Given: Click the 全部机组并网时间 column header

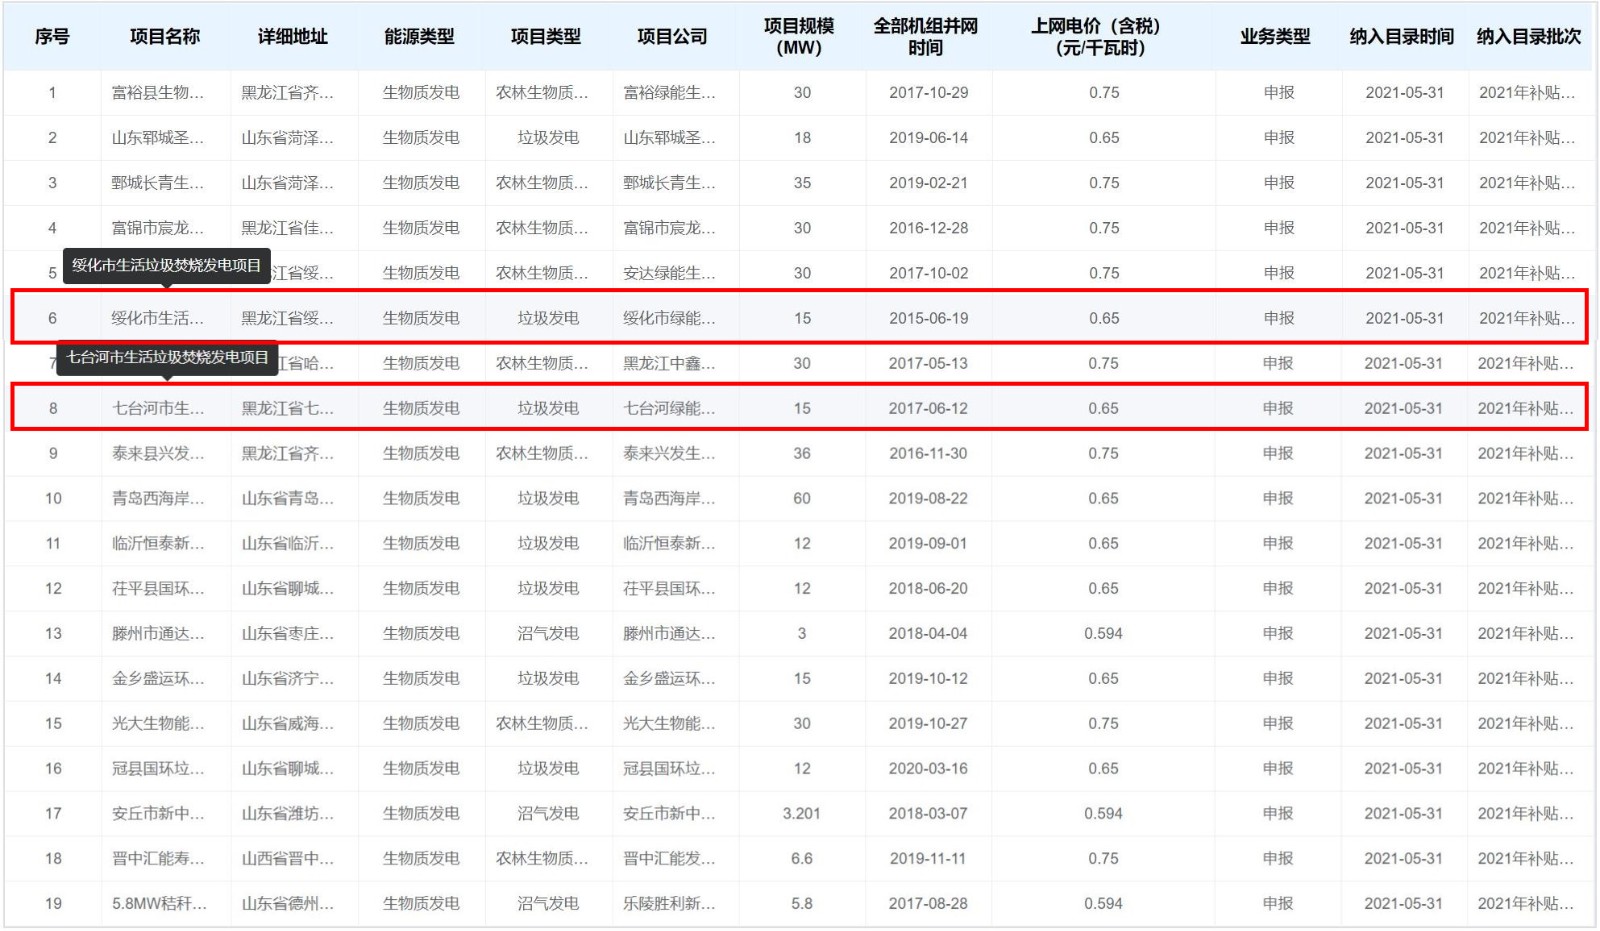Looking at the screenshot, I should (x=926, y=37).
